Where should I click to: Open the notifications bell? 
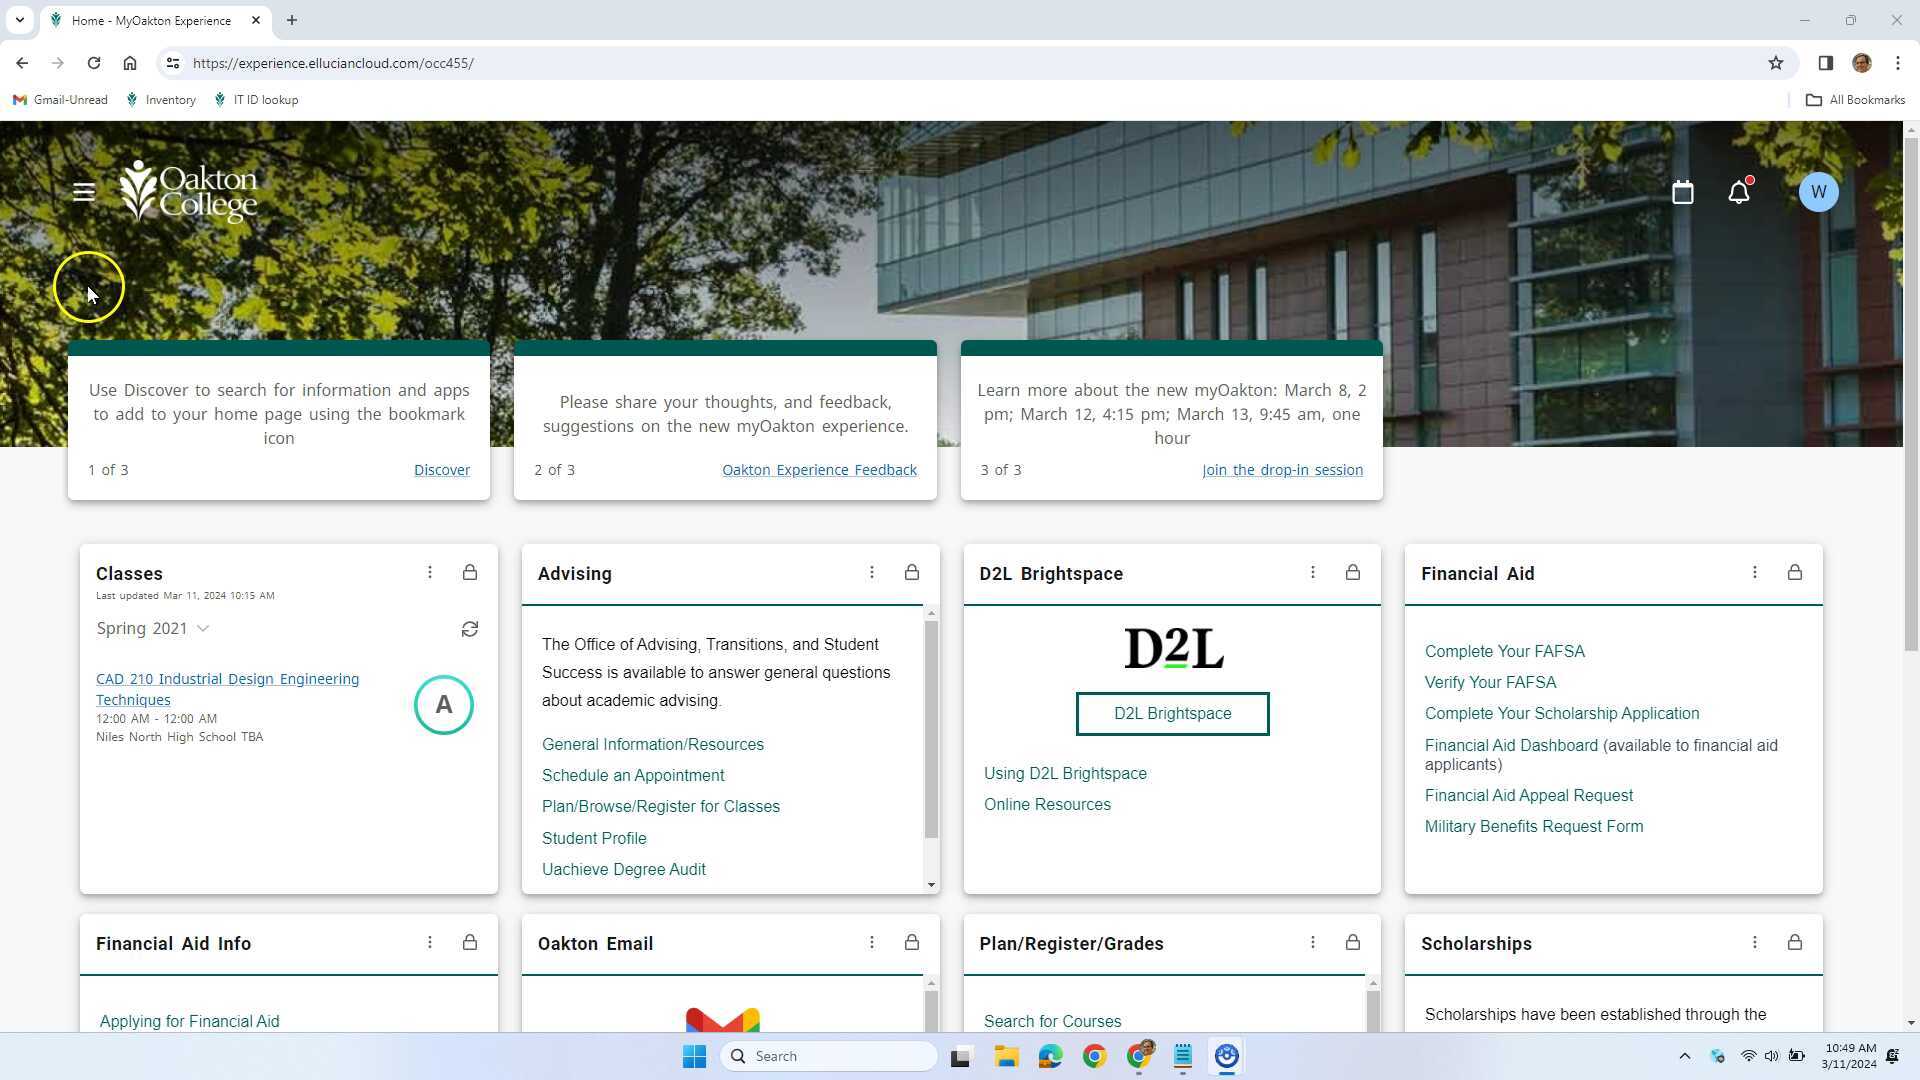tap(1739, 192)
